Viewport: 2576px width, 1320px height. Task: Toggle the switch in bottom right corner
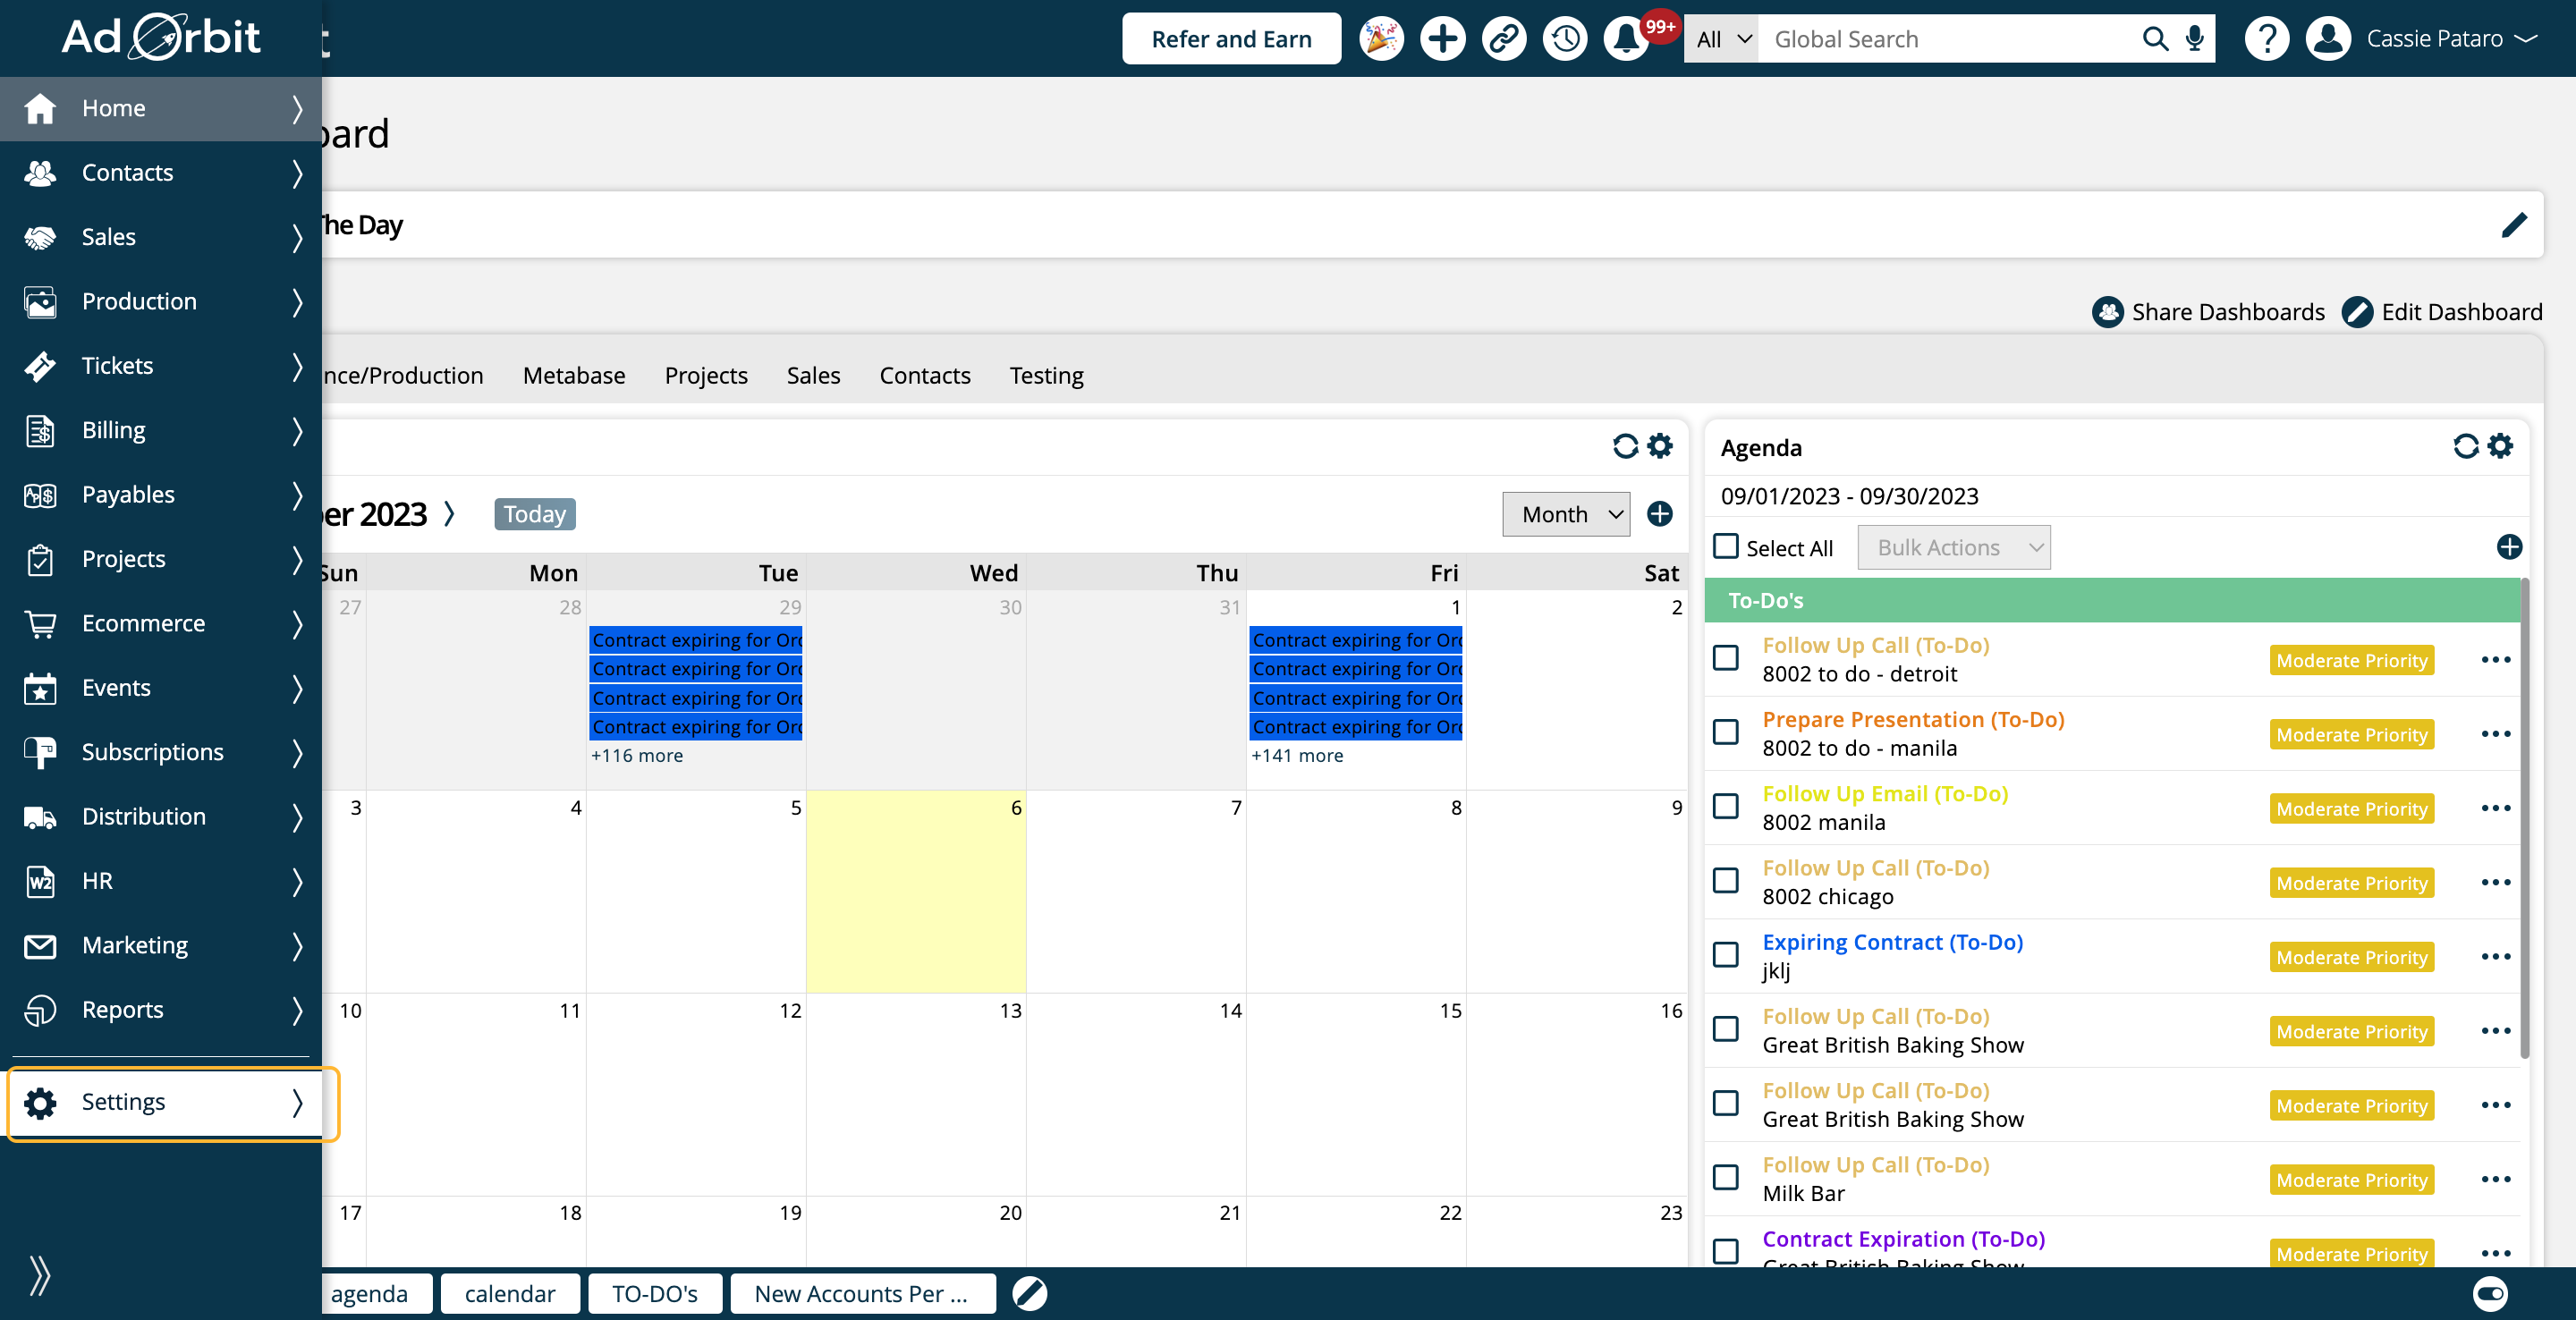2489,1293
